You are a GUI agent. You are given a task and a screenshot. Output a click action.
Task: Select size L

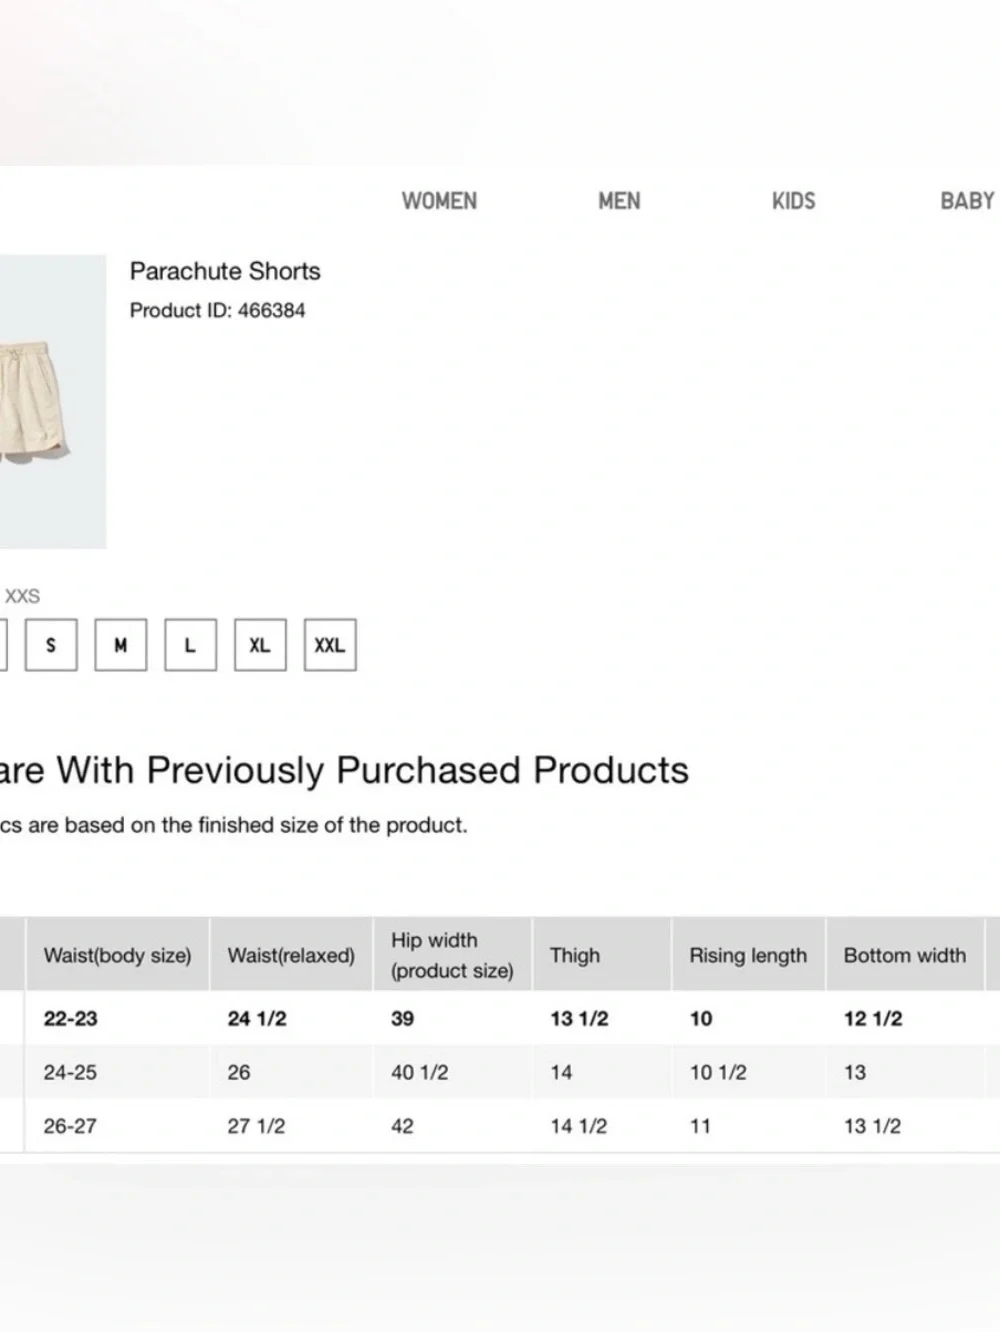click(x=190, y=645)
